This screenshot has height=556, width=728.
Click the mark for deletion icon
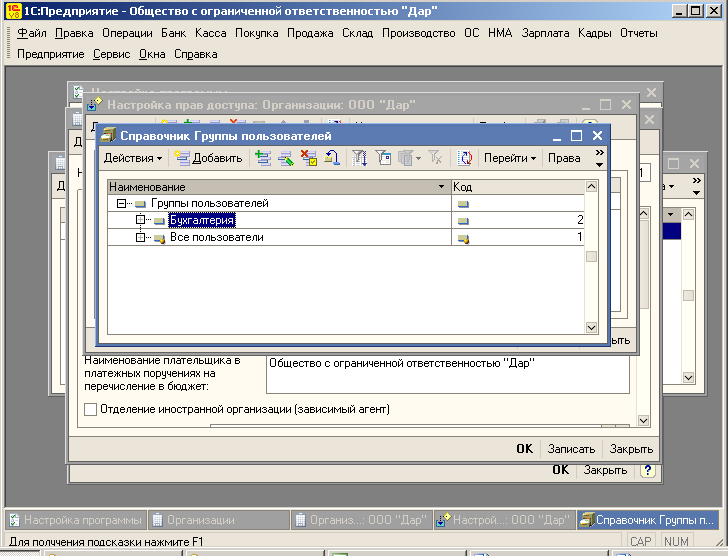tap(308, 158)
